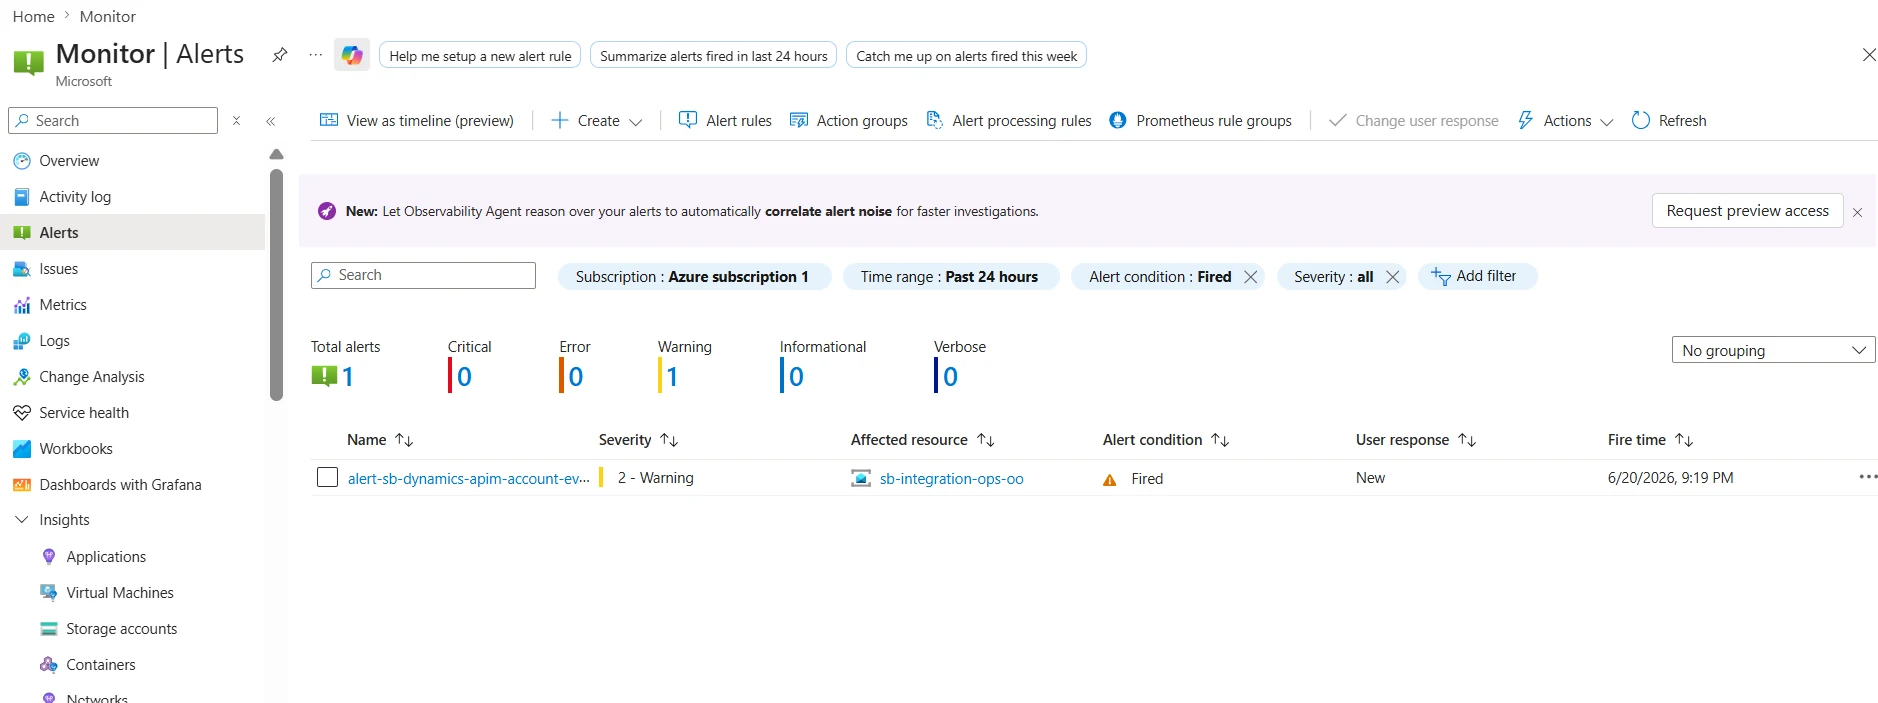This screenshot has width=1878, height=703.
Task: Click Add filter
Action: point(1476,276)
